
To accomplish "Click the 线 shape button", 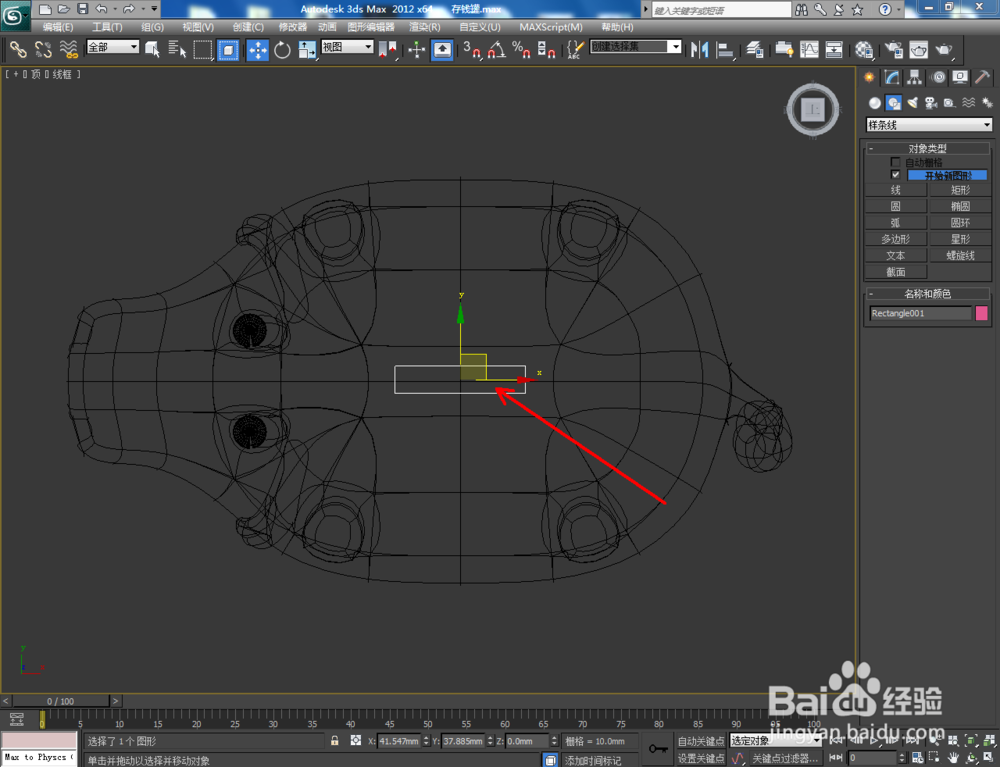I will tap(895, 190).
